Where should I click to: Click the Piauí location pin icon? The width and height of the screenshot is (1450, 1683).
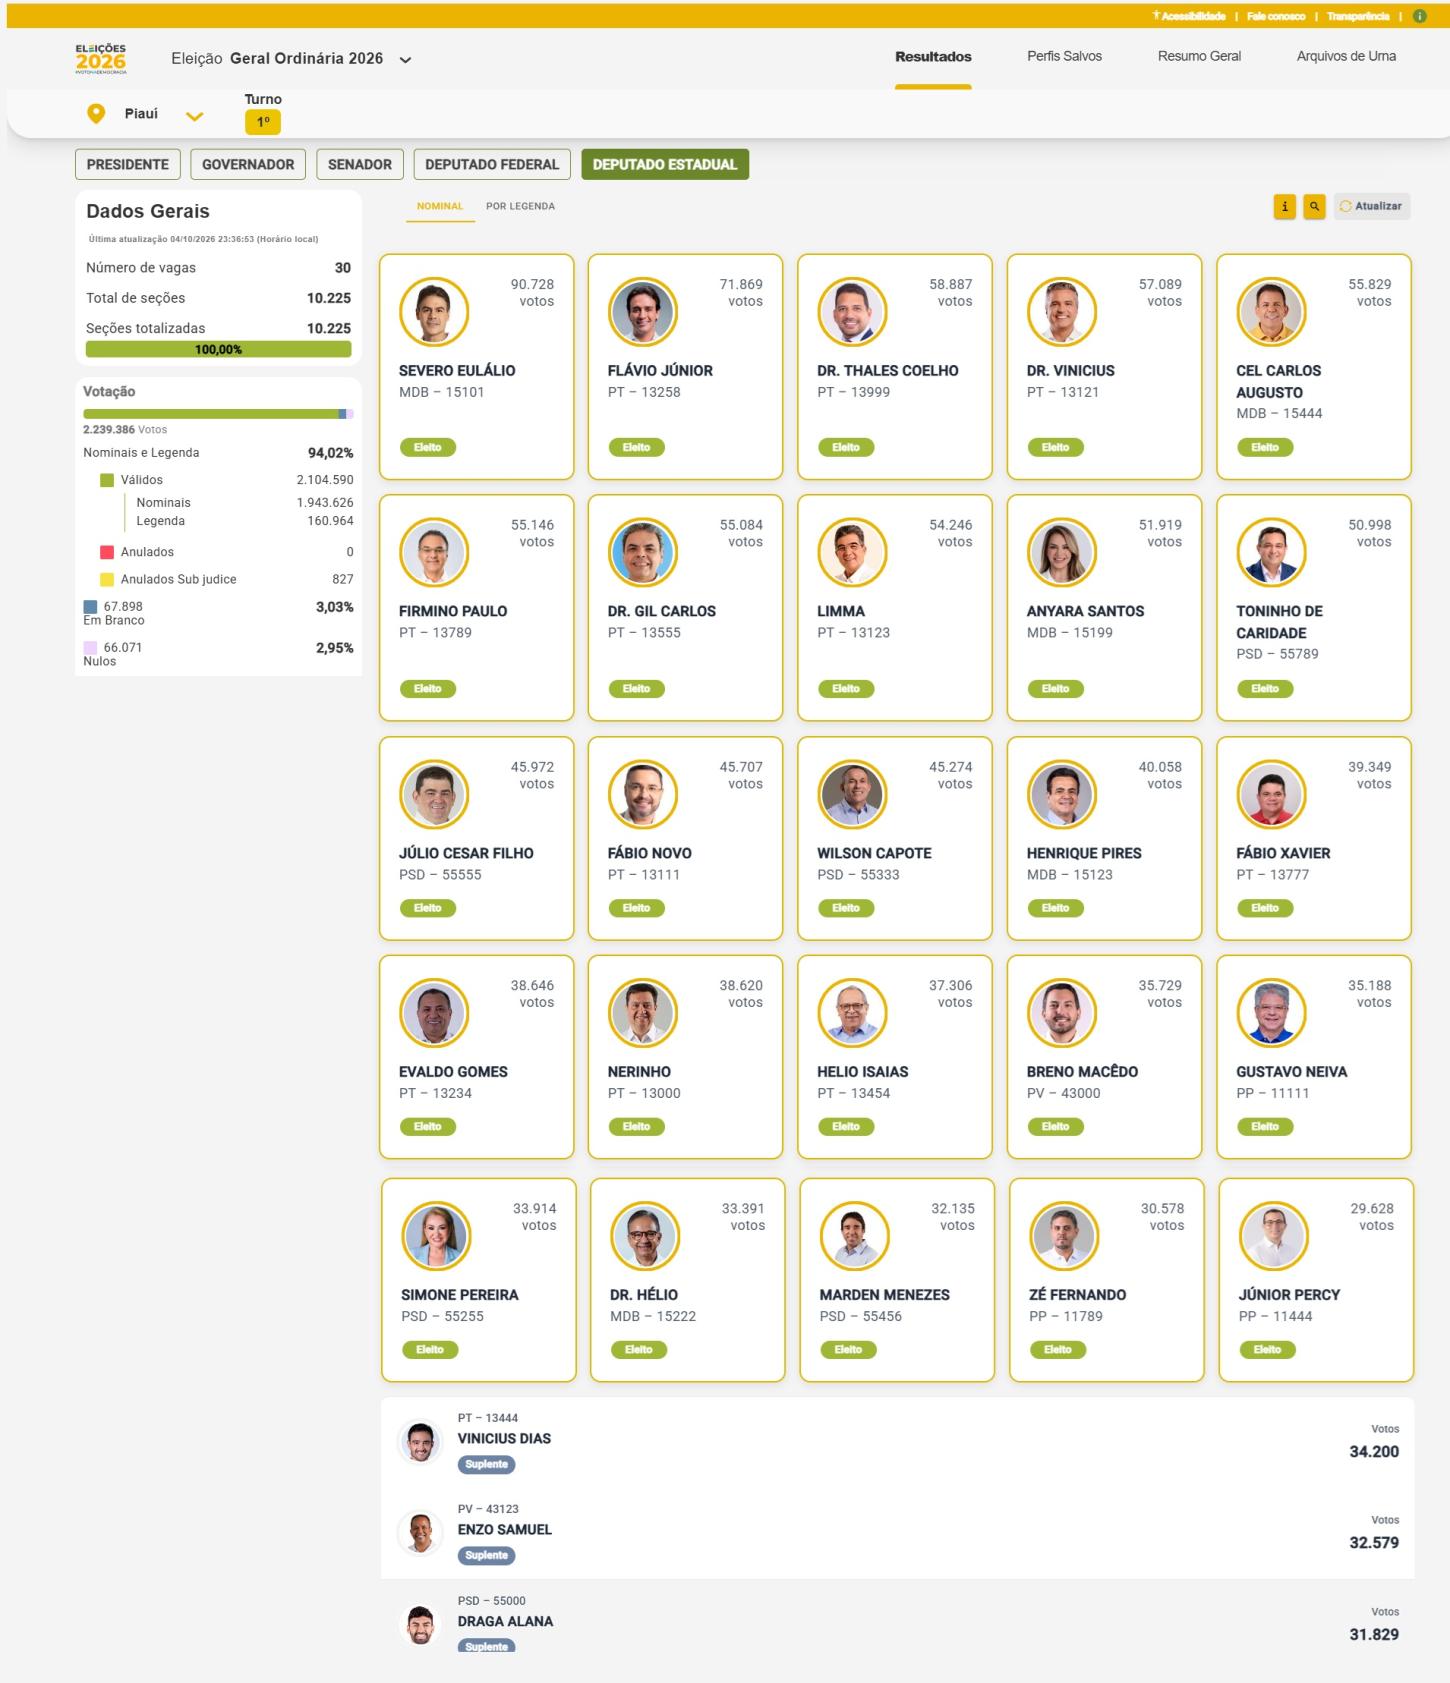96,114
